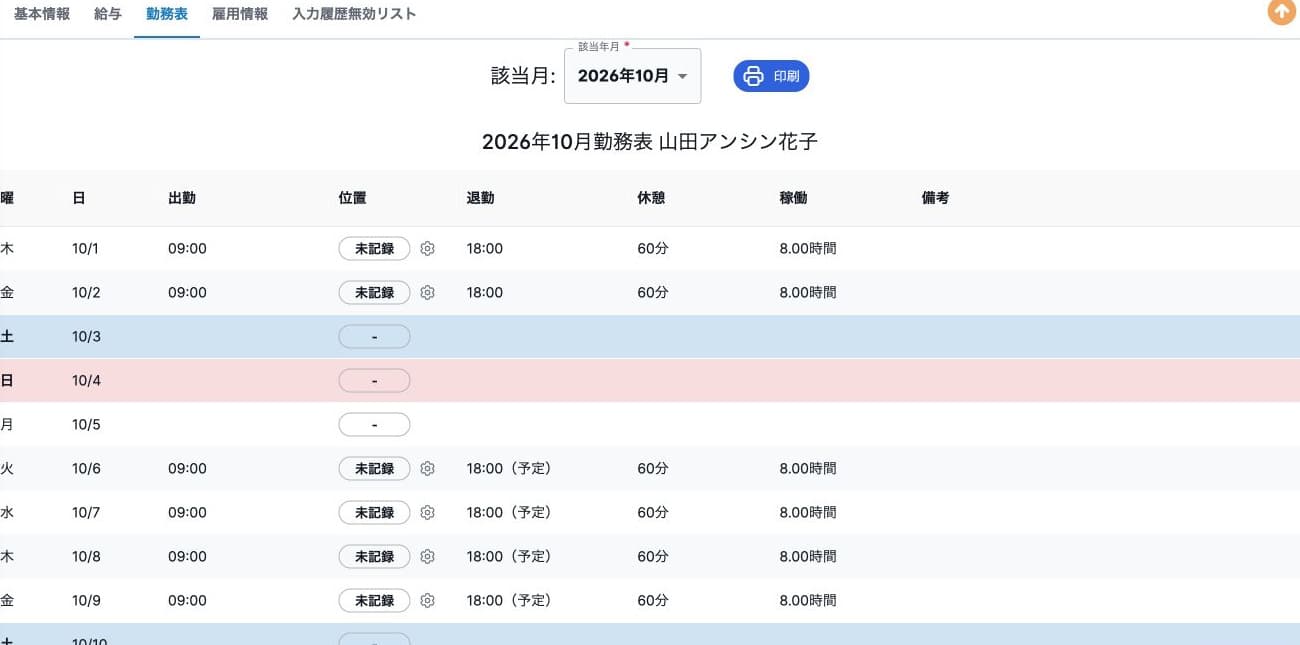Open the 入力履歴無効リスト tab
The image size is (1300, 645).
[354, 14]
